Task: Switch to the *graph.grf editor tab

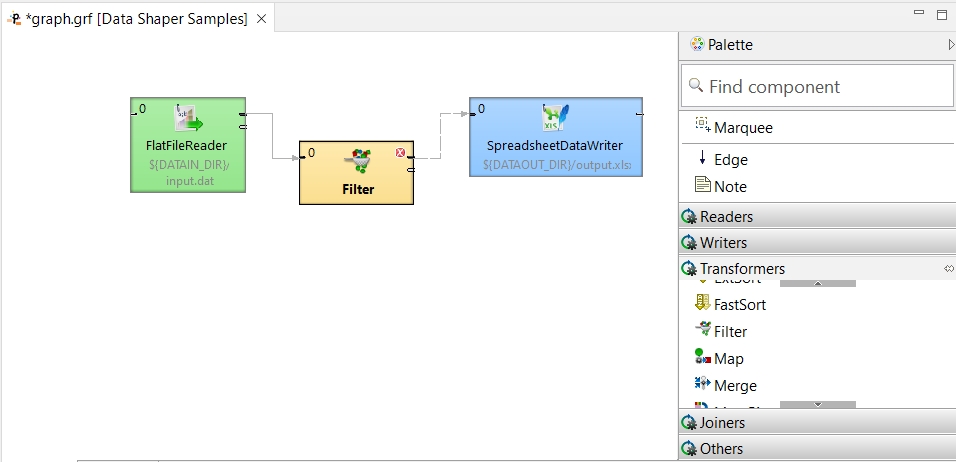Action: pos(136,20)
